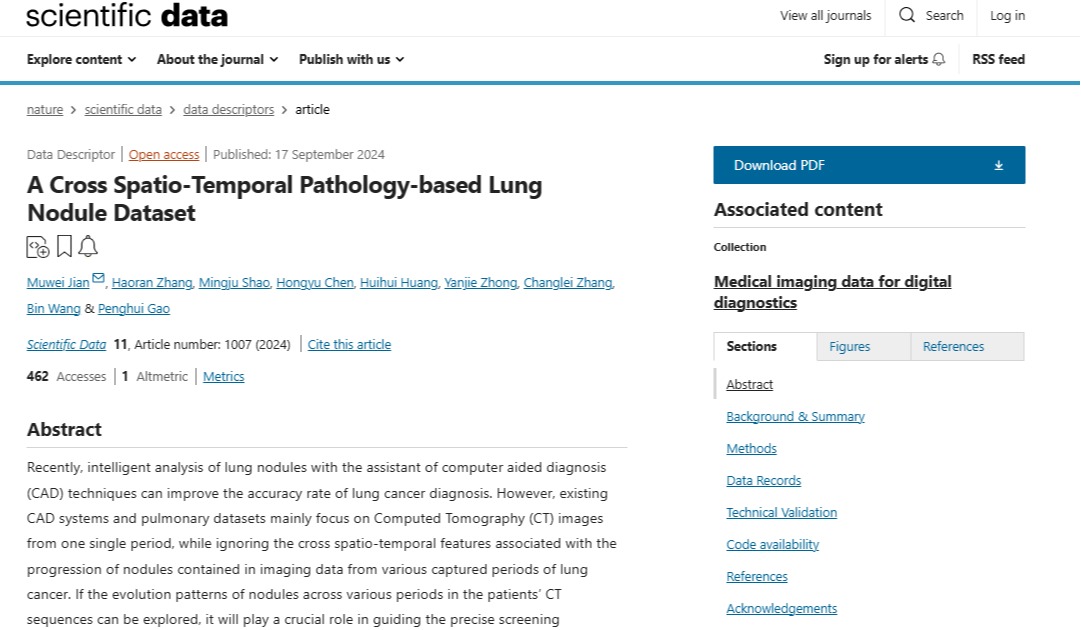Click the code/data availability icon under the title
The height and width of the screenshot is (630, 1081).
click(x=38, y=247)
